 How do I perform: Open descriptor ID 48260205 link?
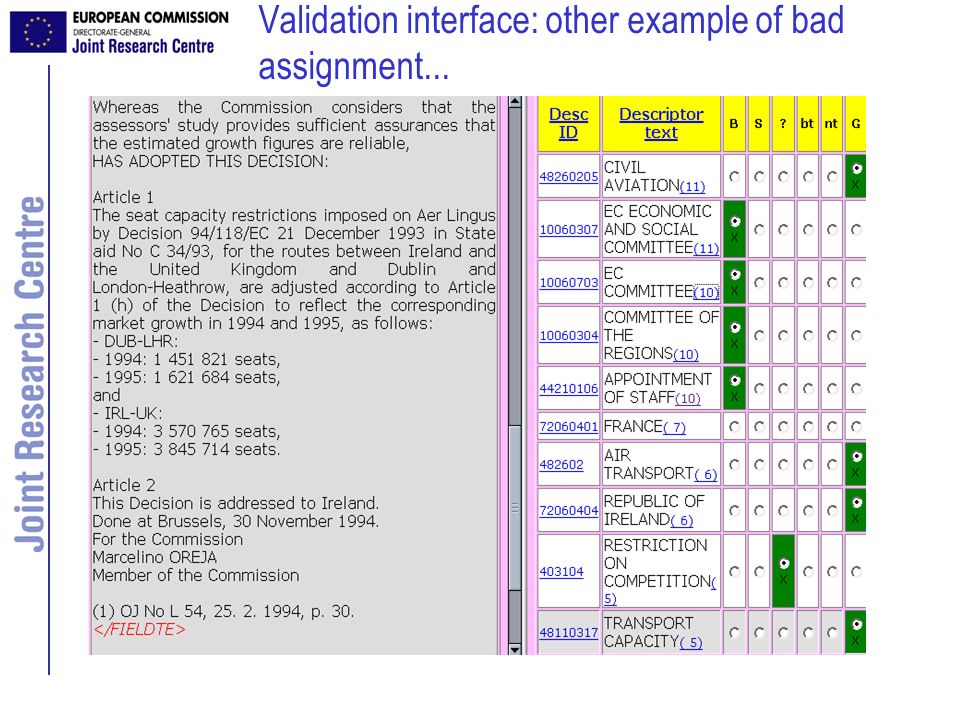point(568,176)
